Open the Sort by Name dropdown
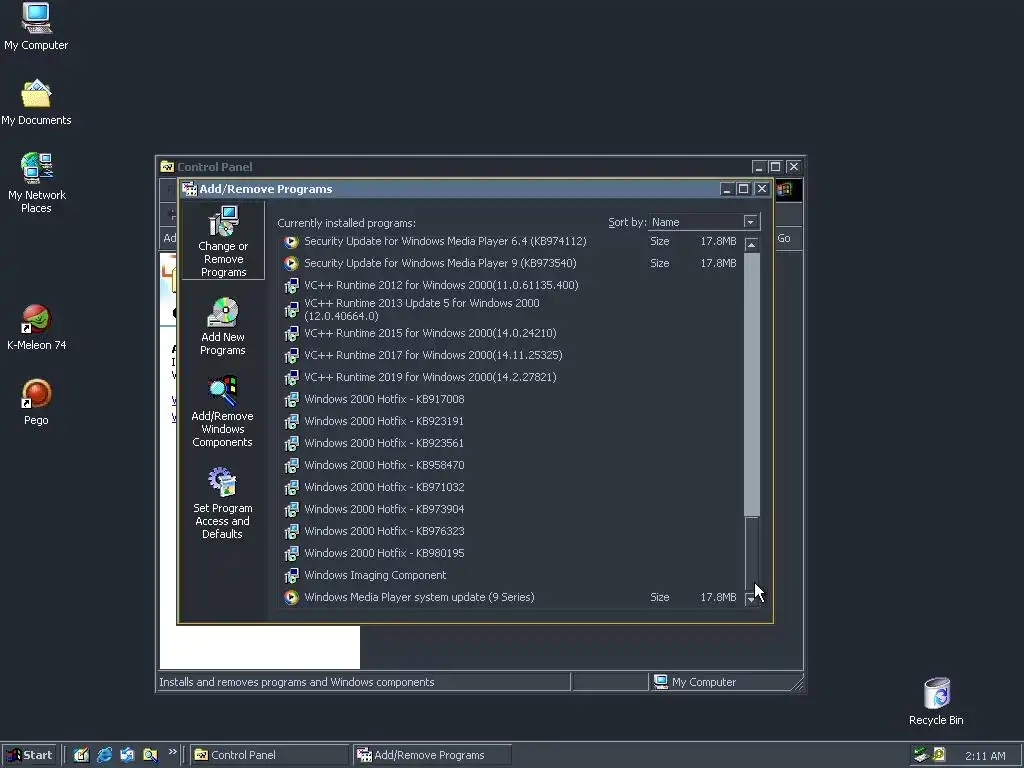Image resolution: width=1024 pixels, height=768 pixels. (x=750, y=222)
